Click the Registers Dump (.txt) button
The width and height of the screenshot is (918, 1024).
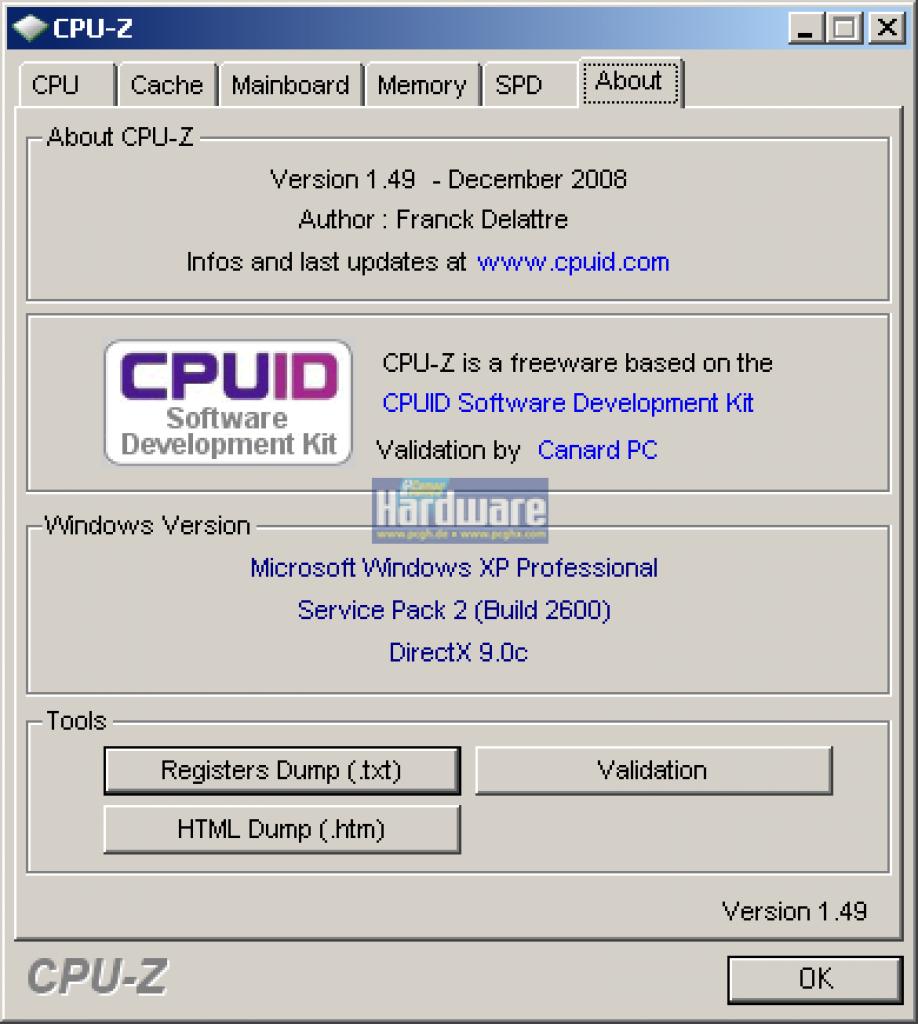(x=282, y=771)
